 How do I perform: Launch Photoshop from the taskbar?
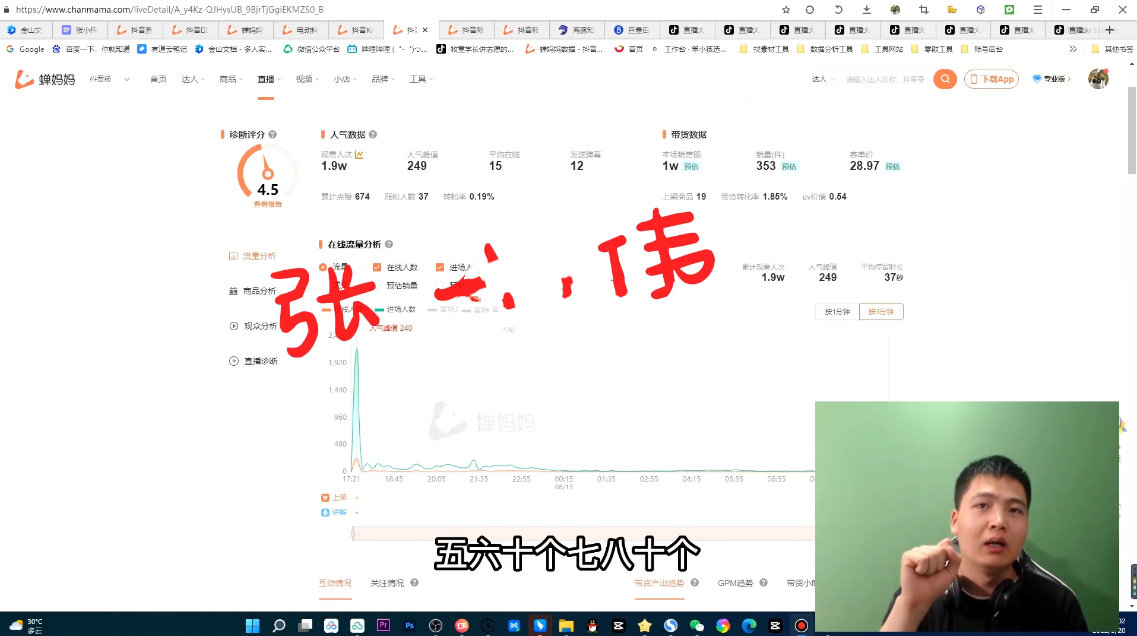(407, 626)
